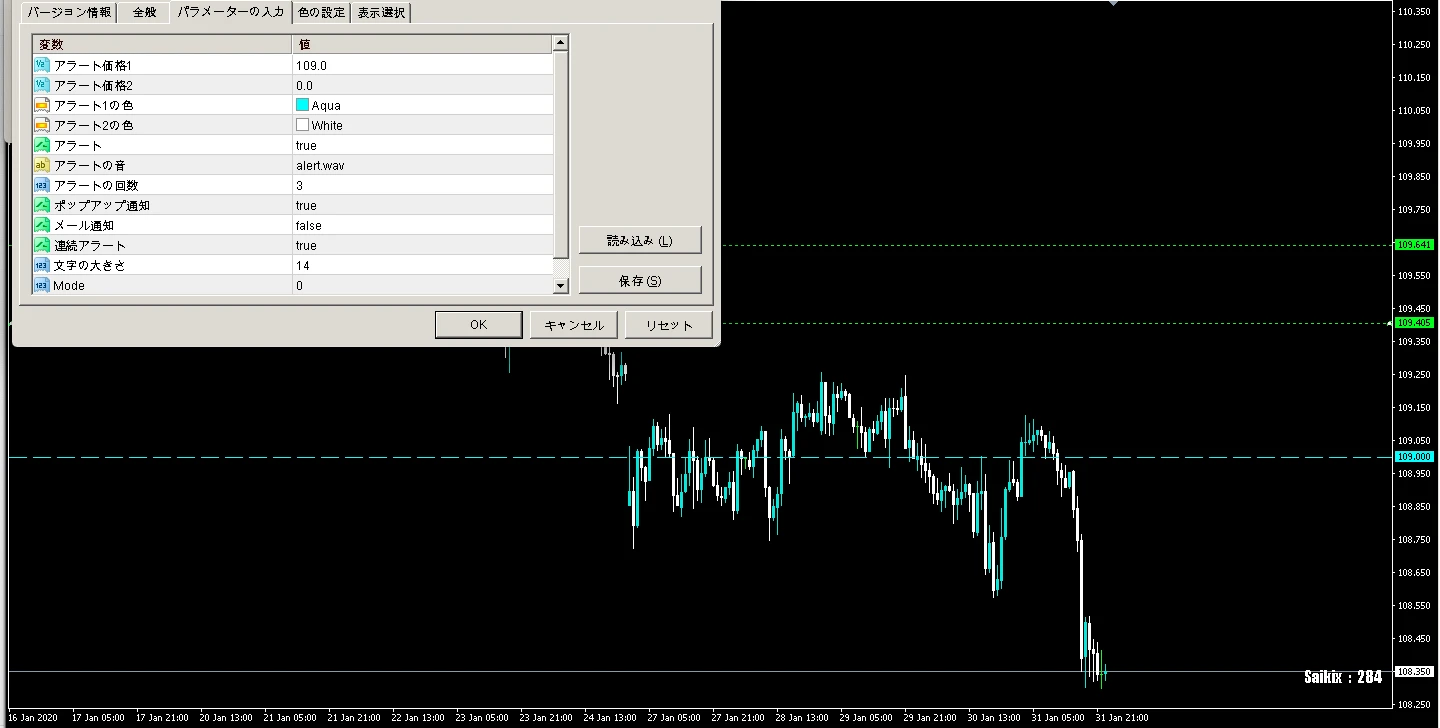1440x728 pixels.
Task: Click the アラート価格1 variable type icon
Action: (42, 65)
